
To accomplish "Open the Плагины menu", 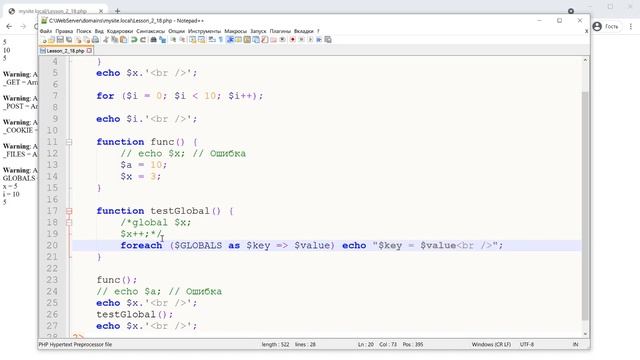I will [x=280, y=31].
